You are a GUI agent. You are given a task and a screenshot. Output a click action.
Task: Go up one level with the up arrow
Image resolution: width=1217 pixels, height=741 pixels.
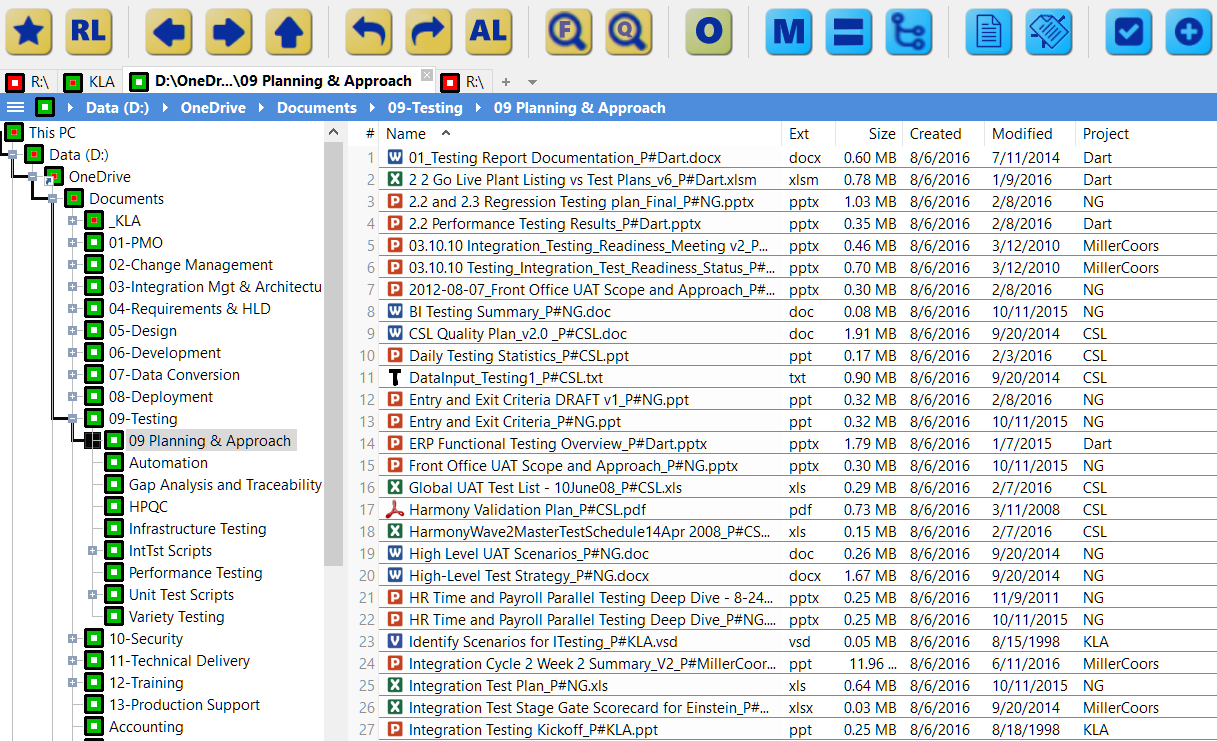289,31
